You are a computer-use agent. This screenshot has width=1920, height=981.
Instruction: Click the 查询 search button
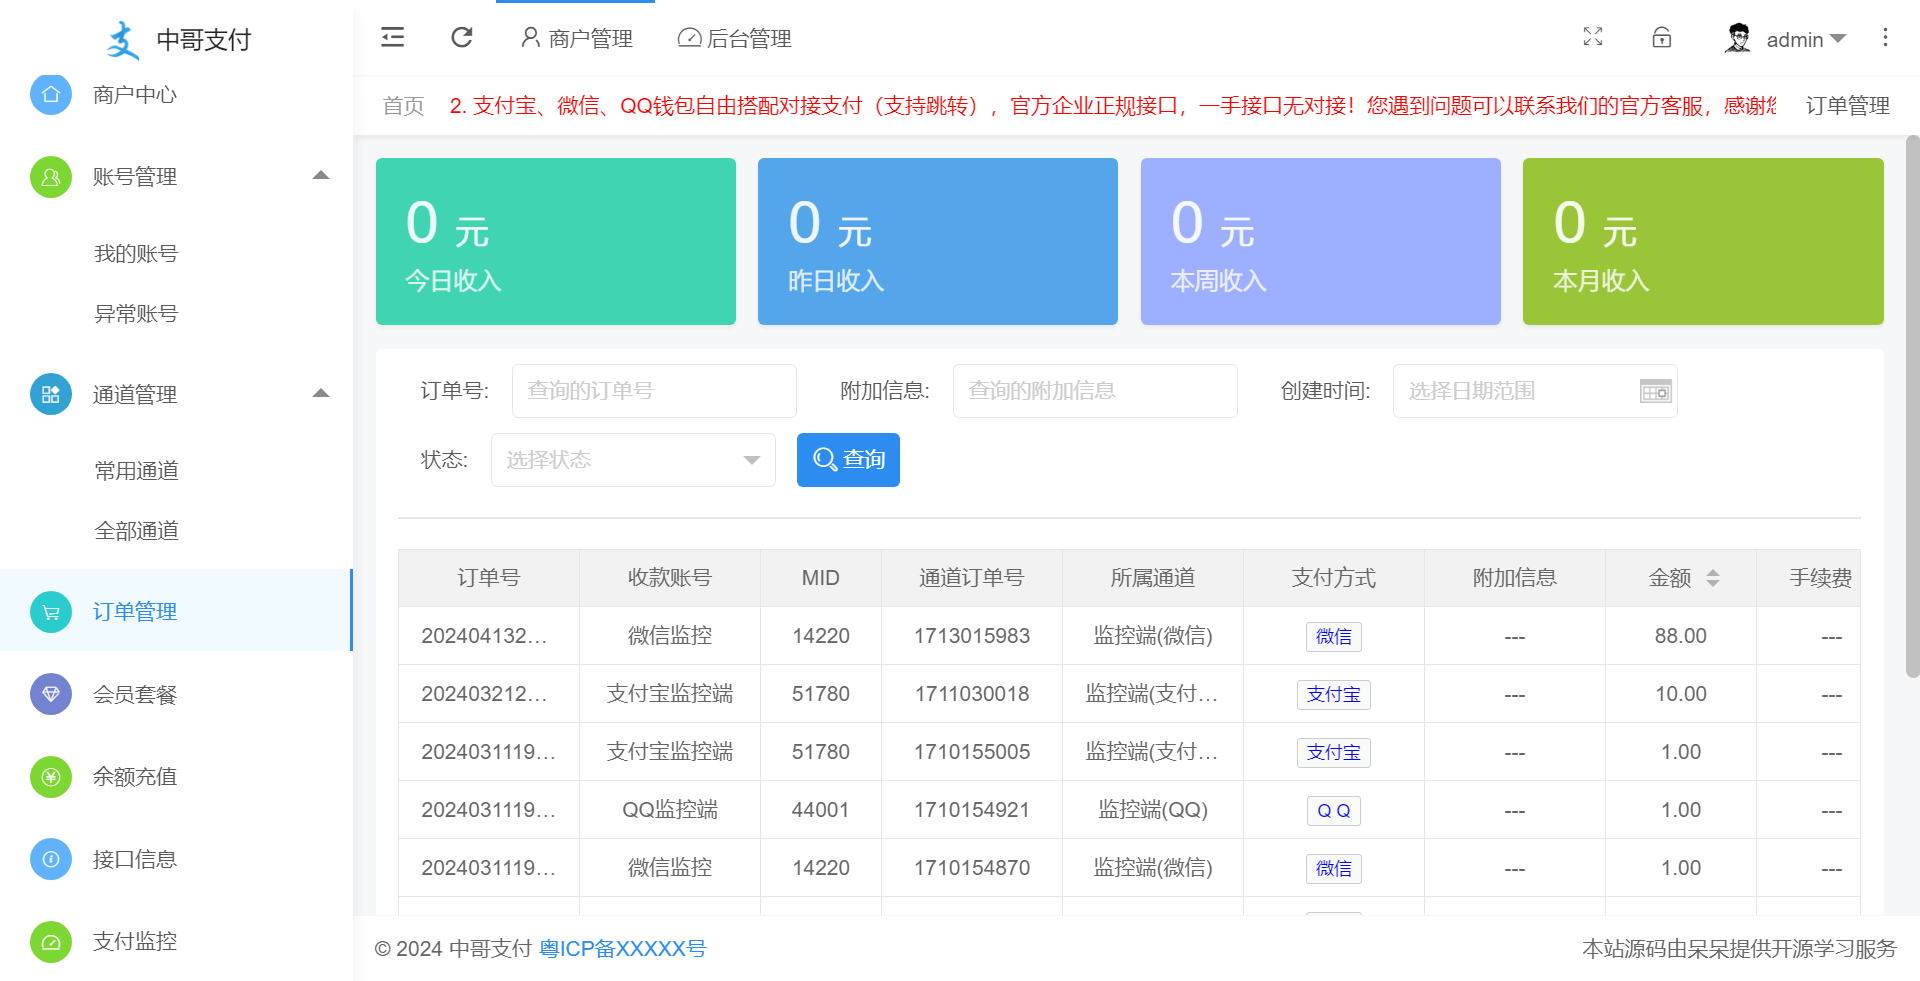coord(848,460)
